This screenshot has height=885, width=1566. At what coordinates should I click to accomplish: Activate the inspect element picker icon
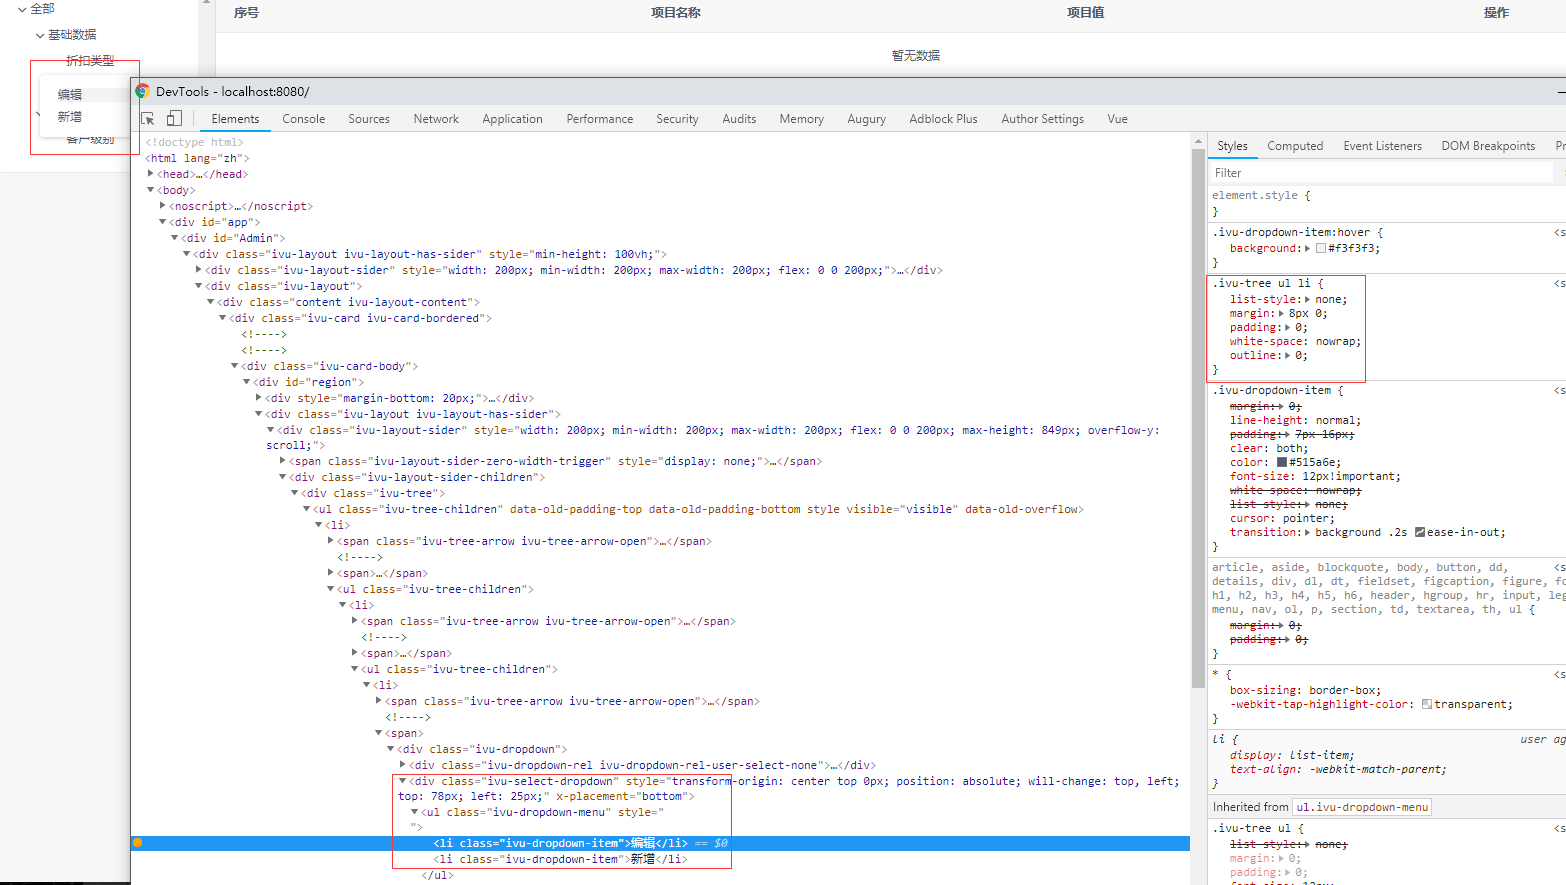point(148,118)
